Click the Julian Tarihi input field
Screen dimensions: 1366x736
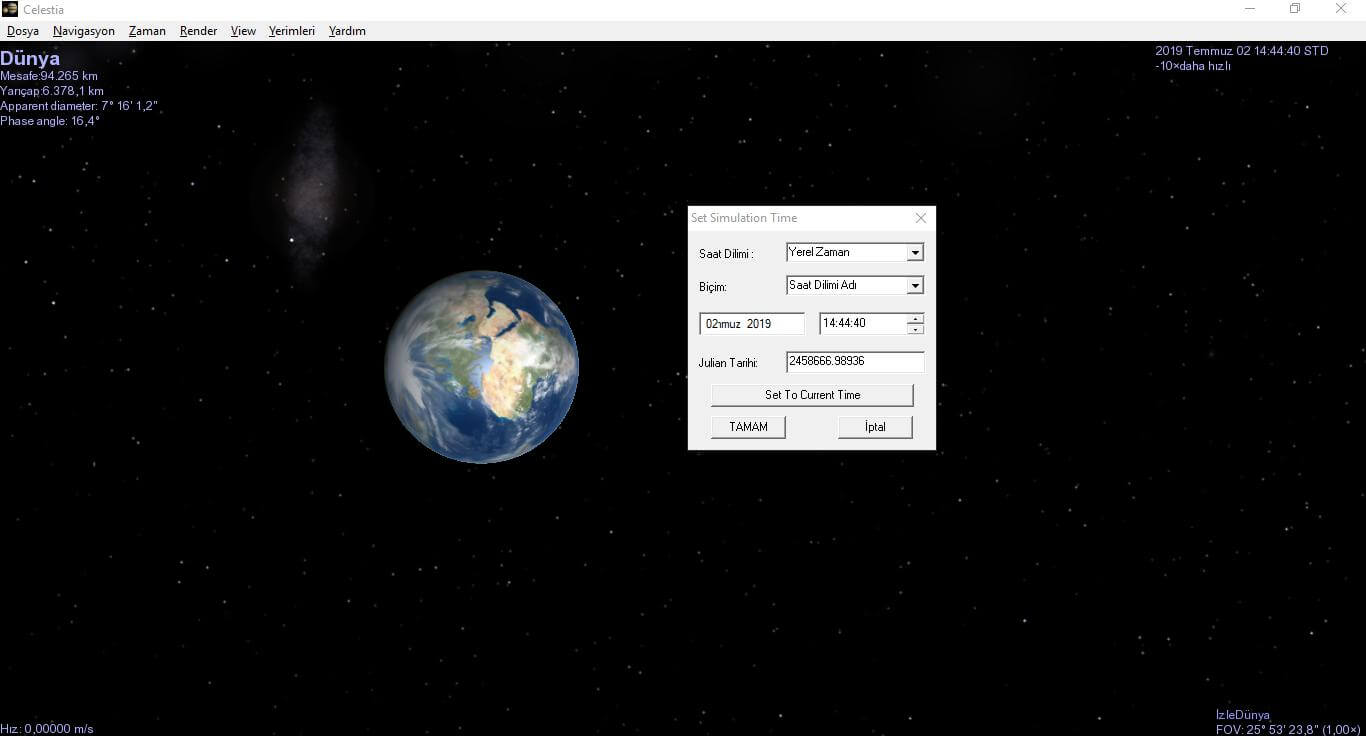855,362
